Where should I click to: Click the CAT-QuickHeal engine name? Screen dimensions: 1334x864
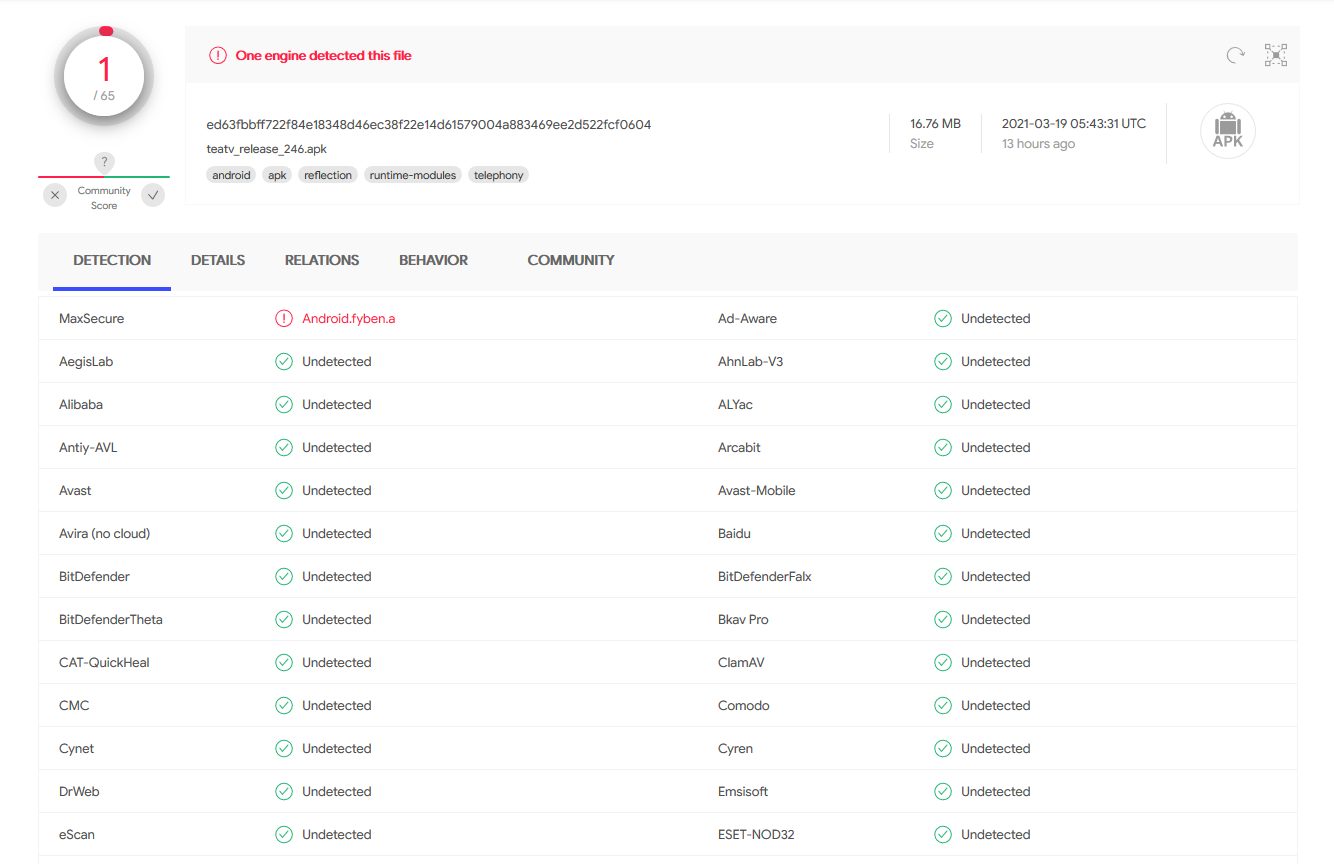click(104, 663)
